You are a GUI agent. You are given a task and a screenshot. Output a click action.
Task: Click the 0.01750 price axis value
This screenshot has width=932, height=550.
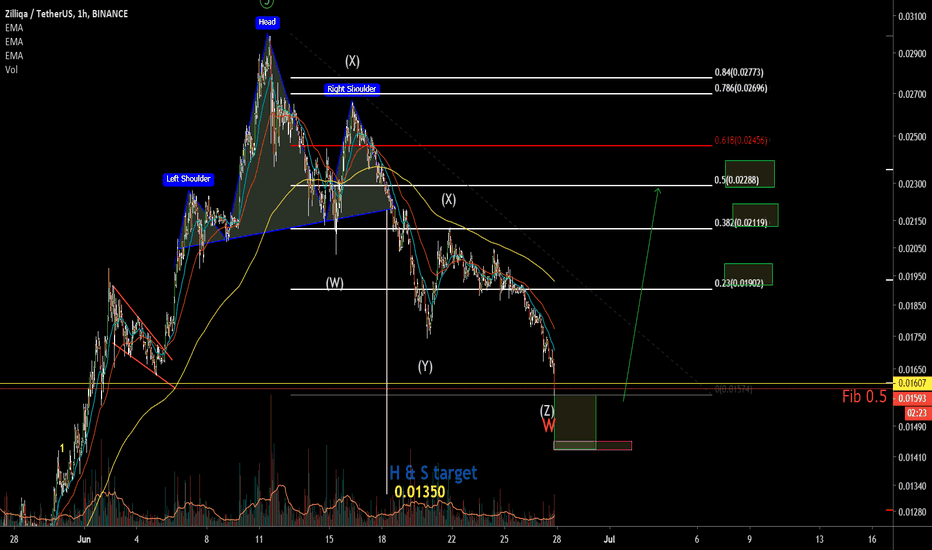pyautogui.click(x=912, y=337)
